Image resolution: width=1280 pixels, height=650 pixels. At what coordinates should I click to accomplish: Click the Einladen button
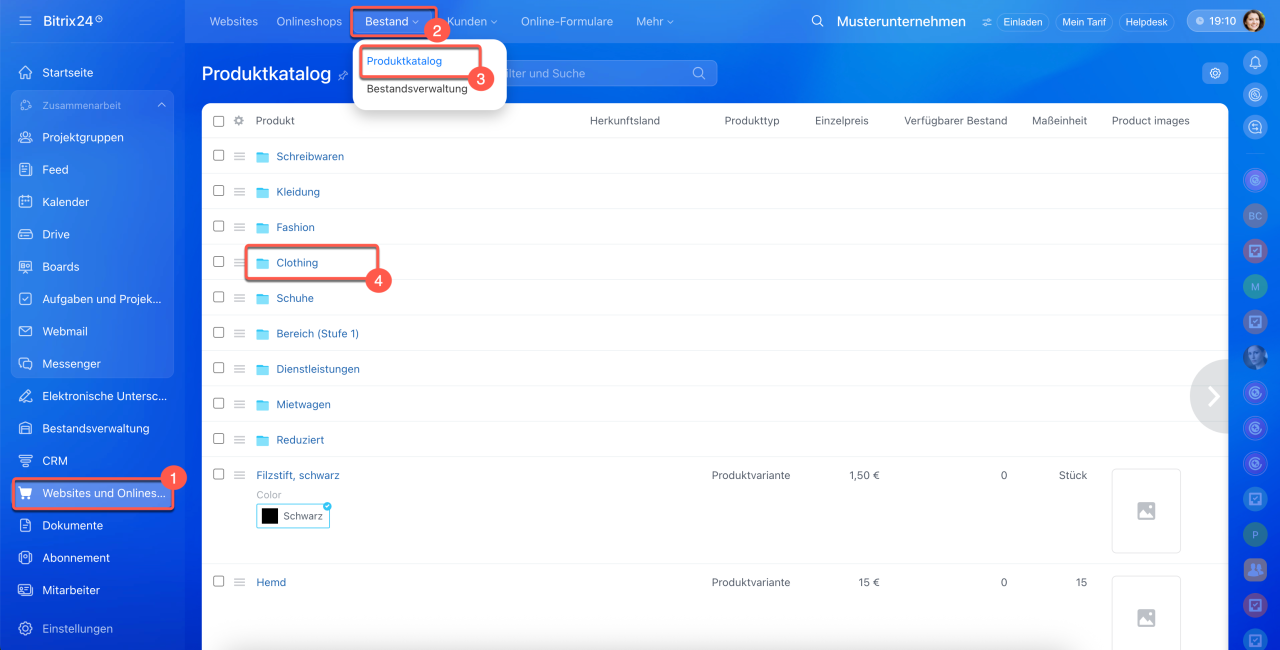pyautogui.click(x=1023, y=21)
